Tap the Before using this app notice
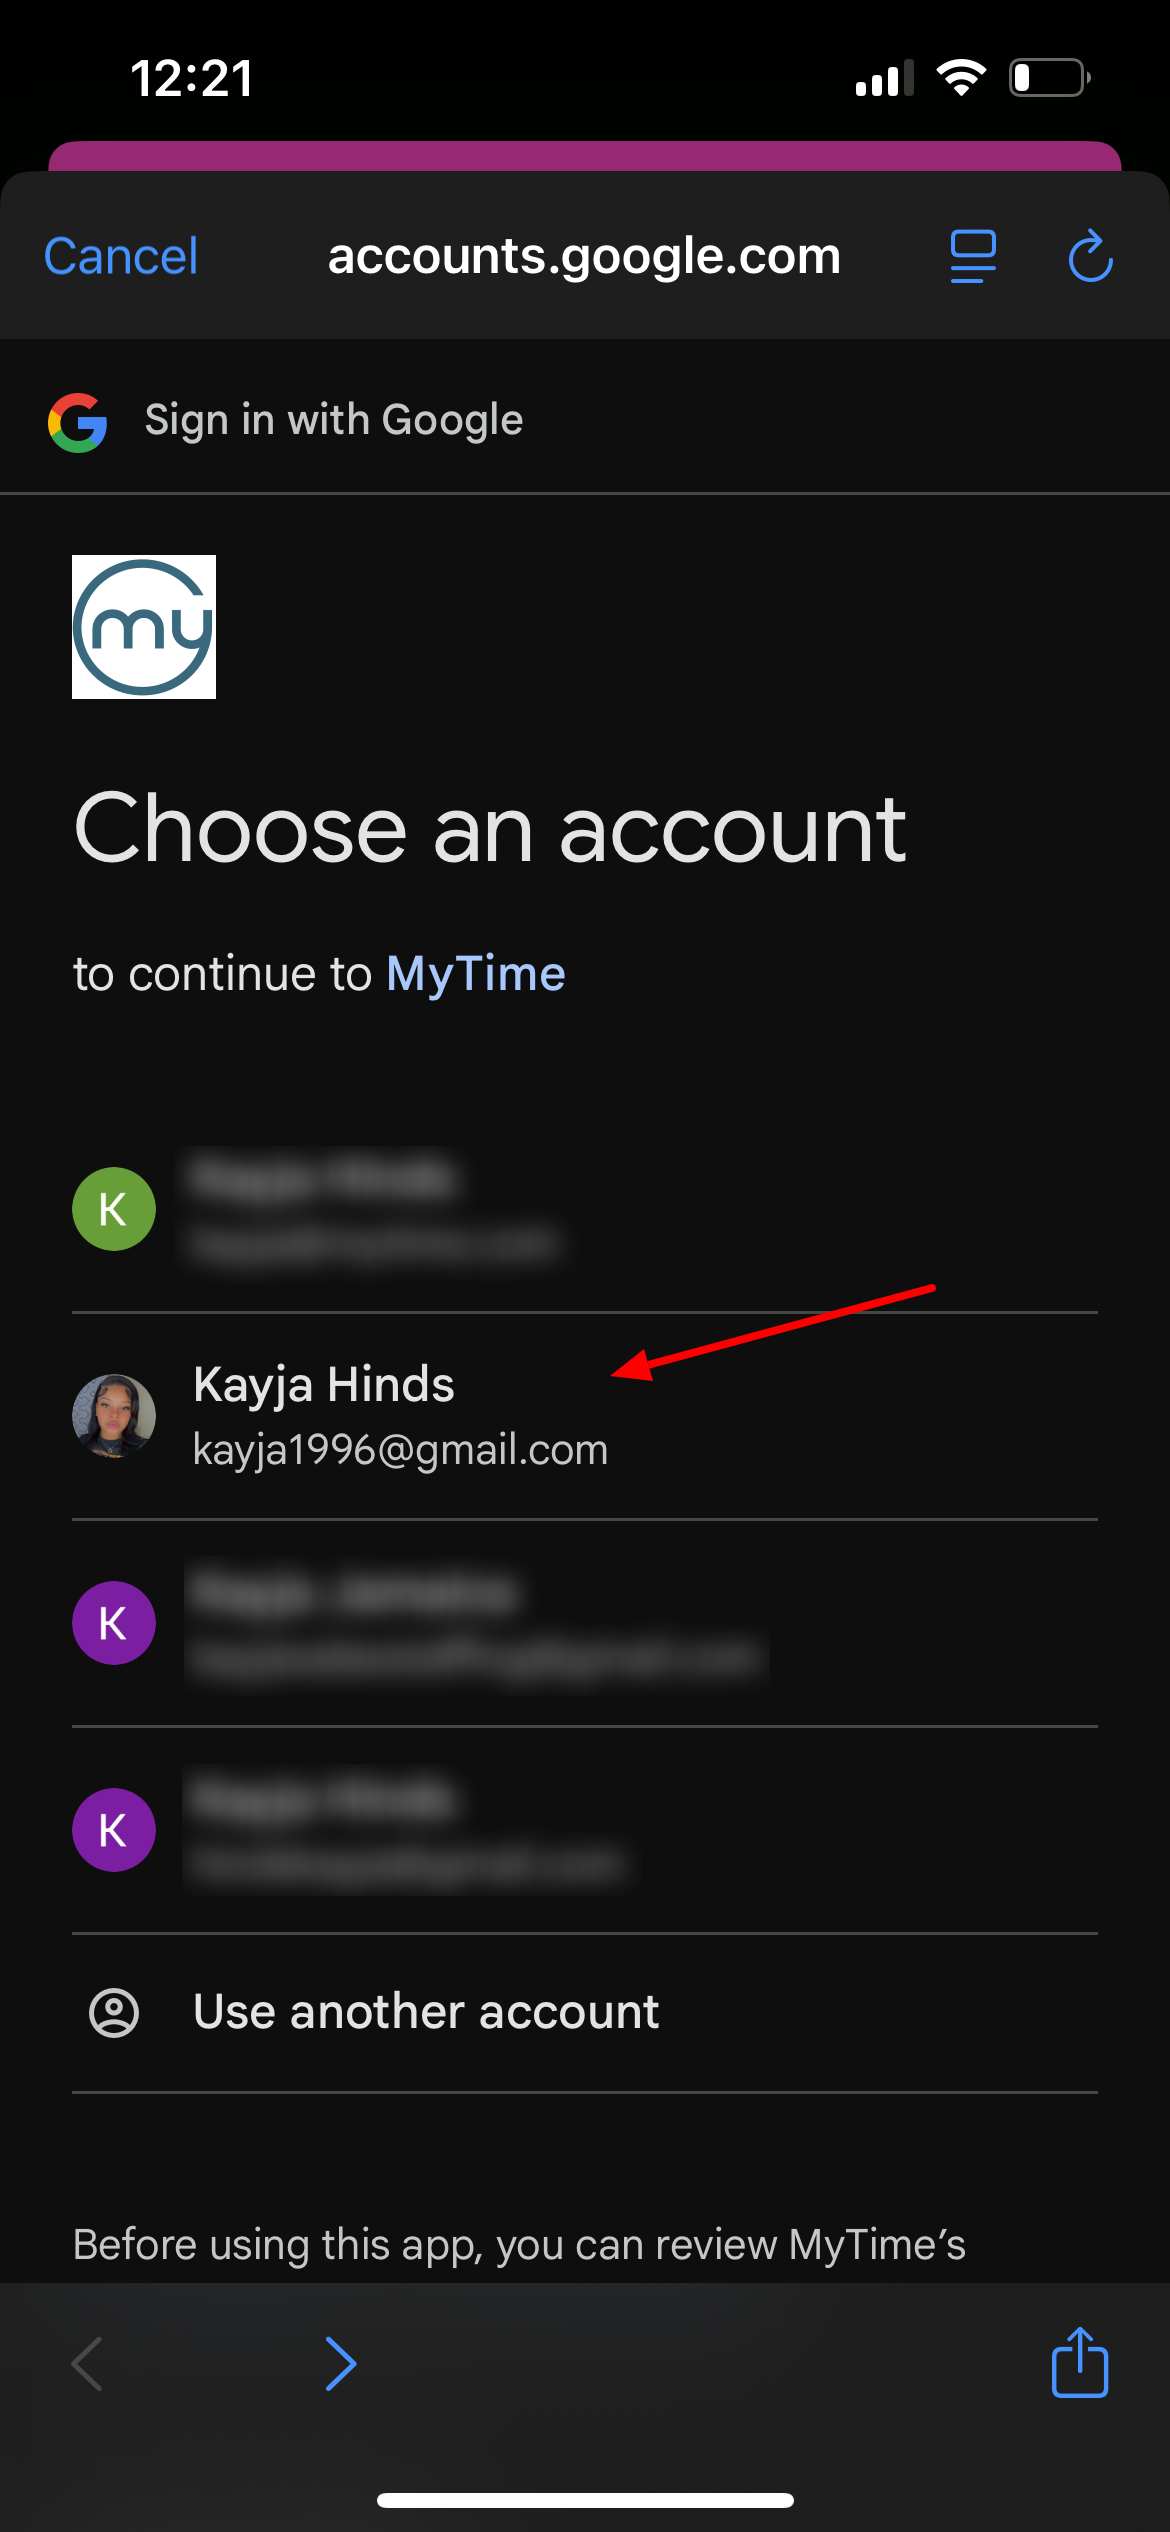This screenshot has height=2532, width=1170. tap(520, 2245)
